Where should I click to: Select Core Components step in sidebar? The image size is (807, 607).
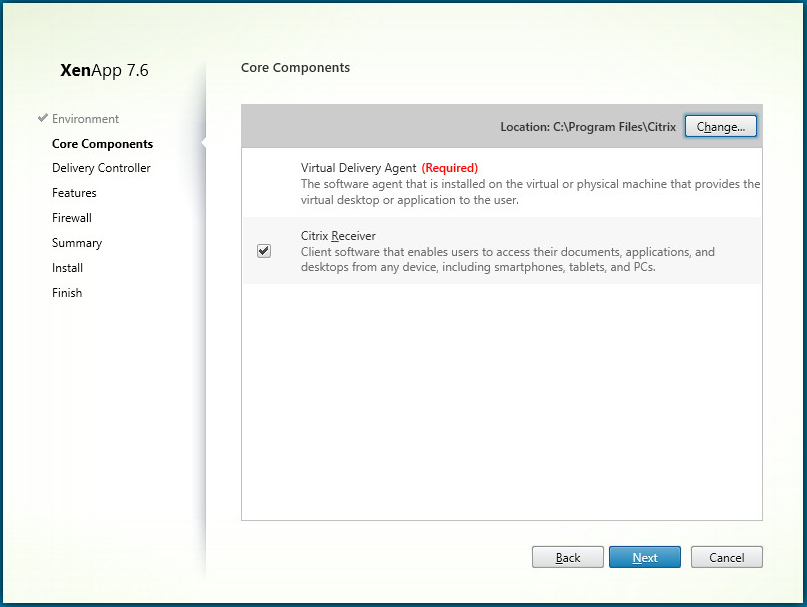tap(102, 144)
